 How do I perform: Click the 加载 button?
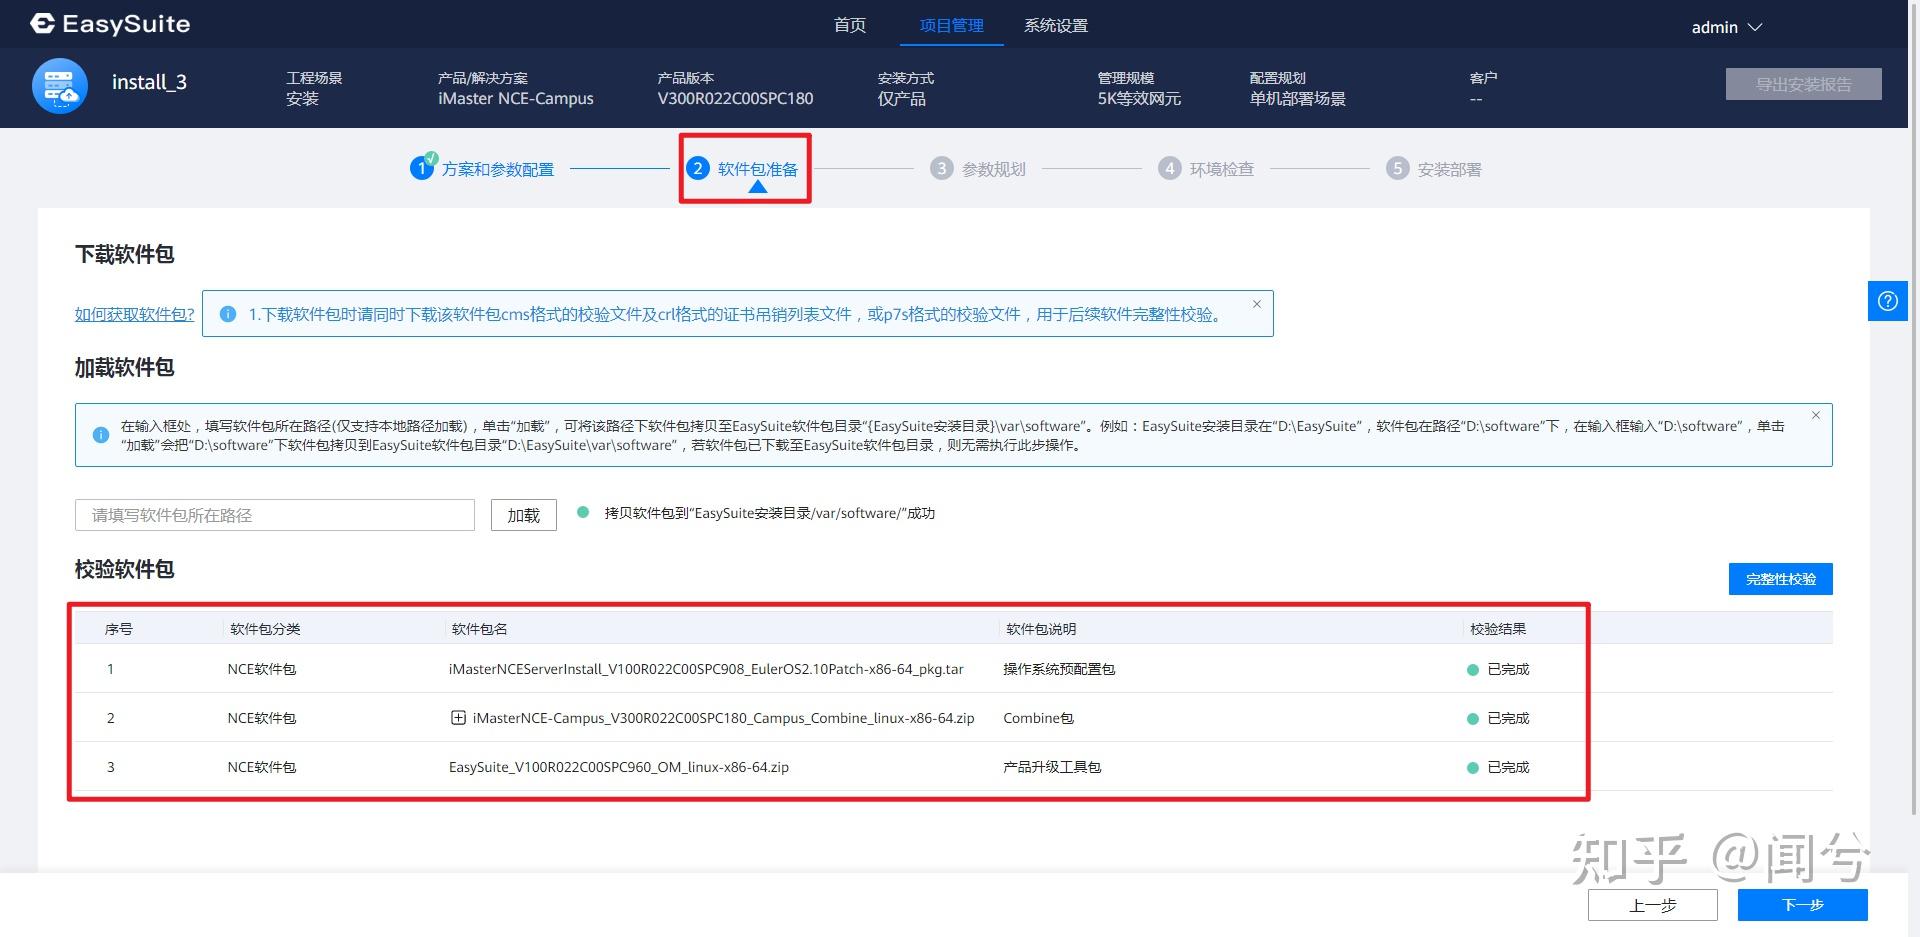tap(522, 514)
